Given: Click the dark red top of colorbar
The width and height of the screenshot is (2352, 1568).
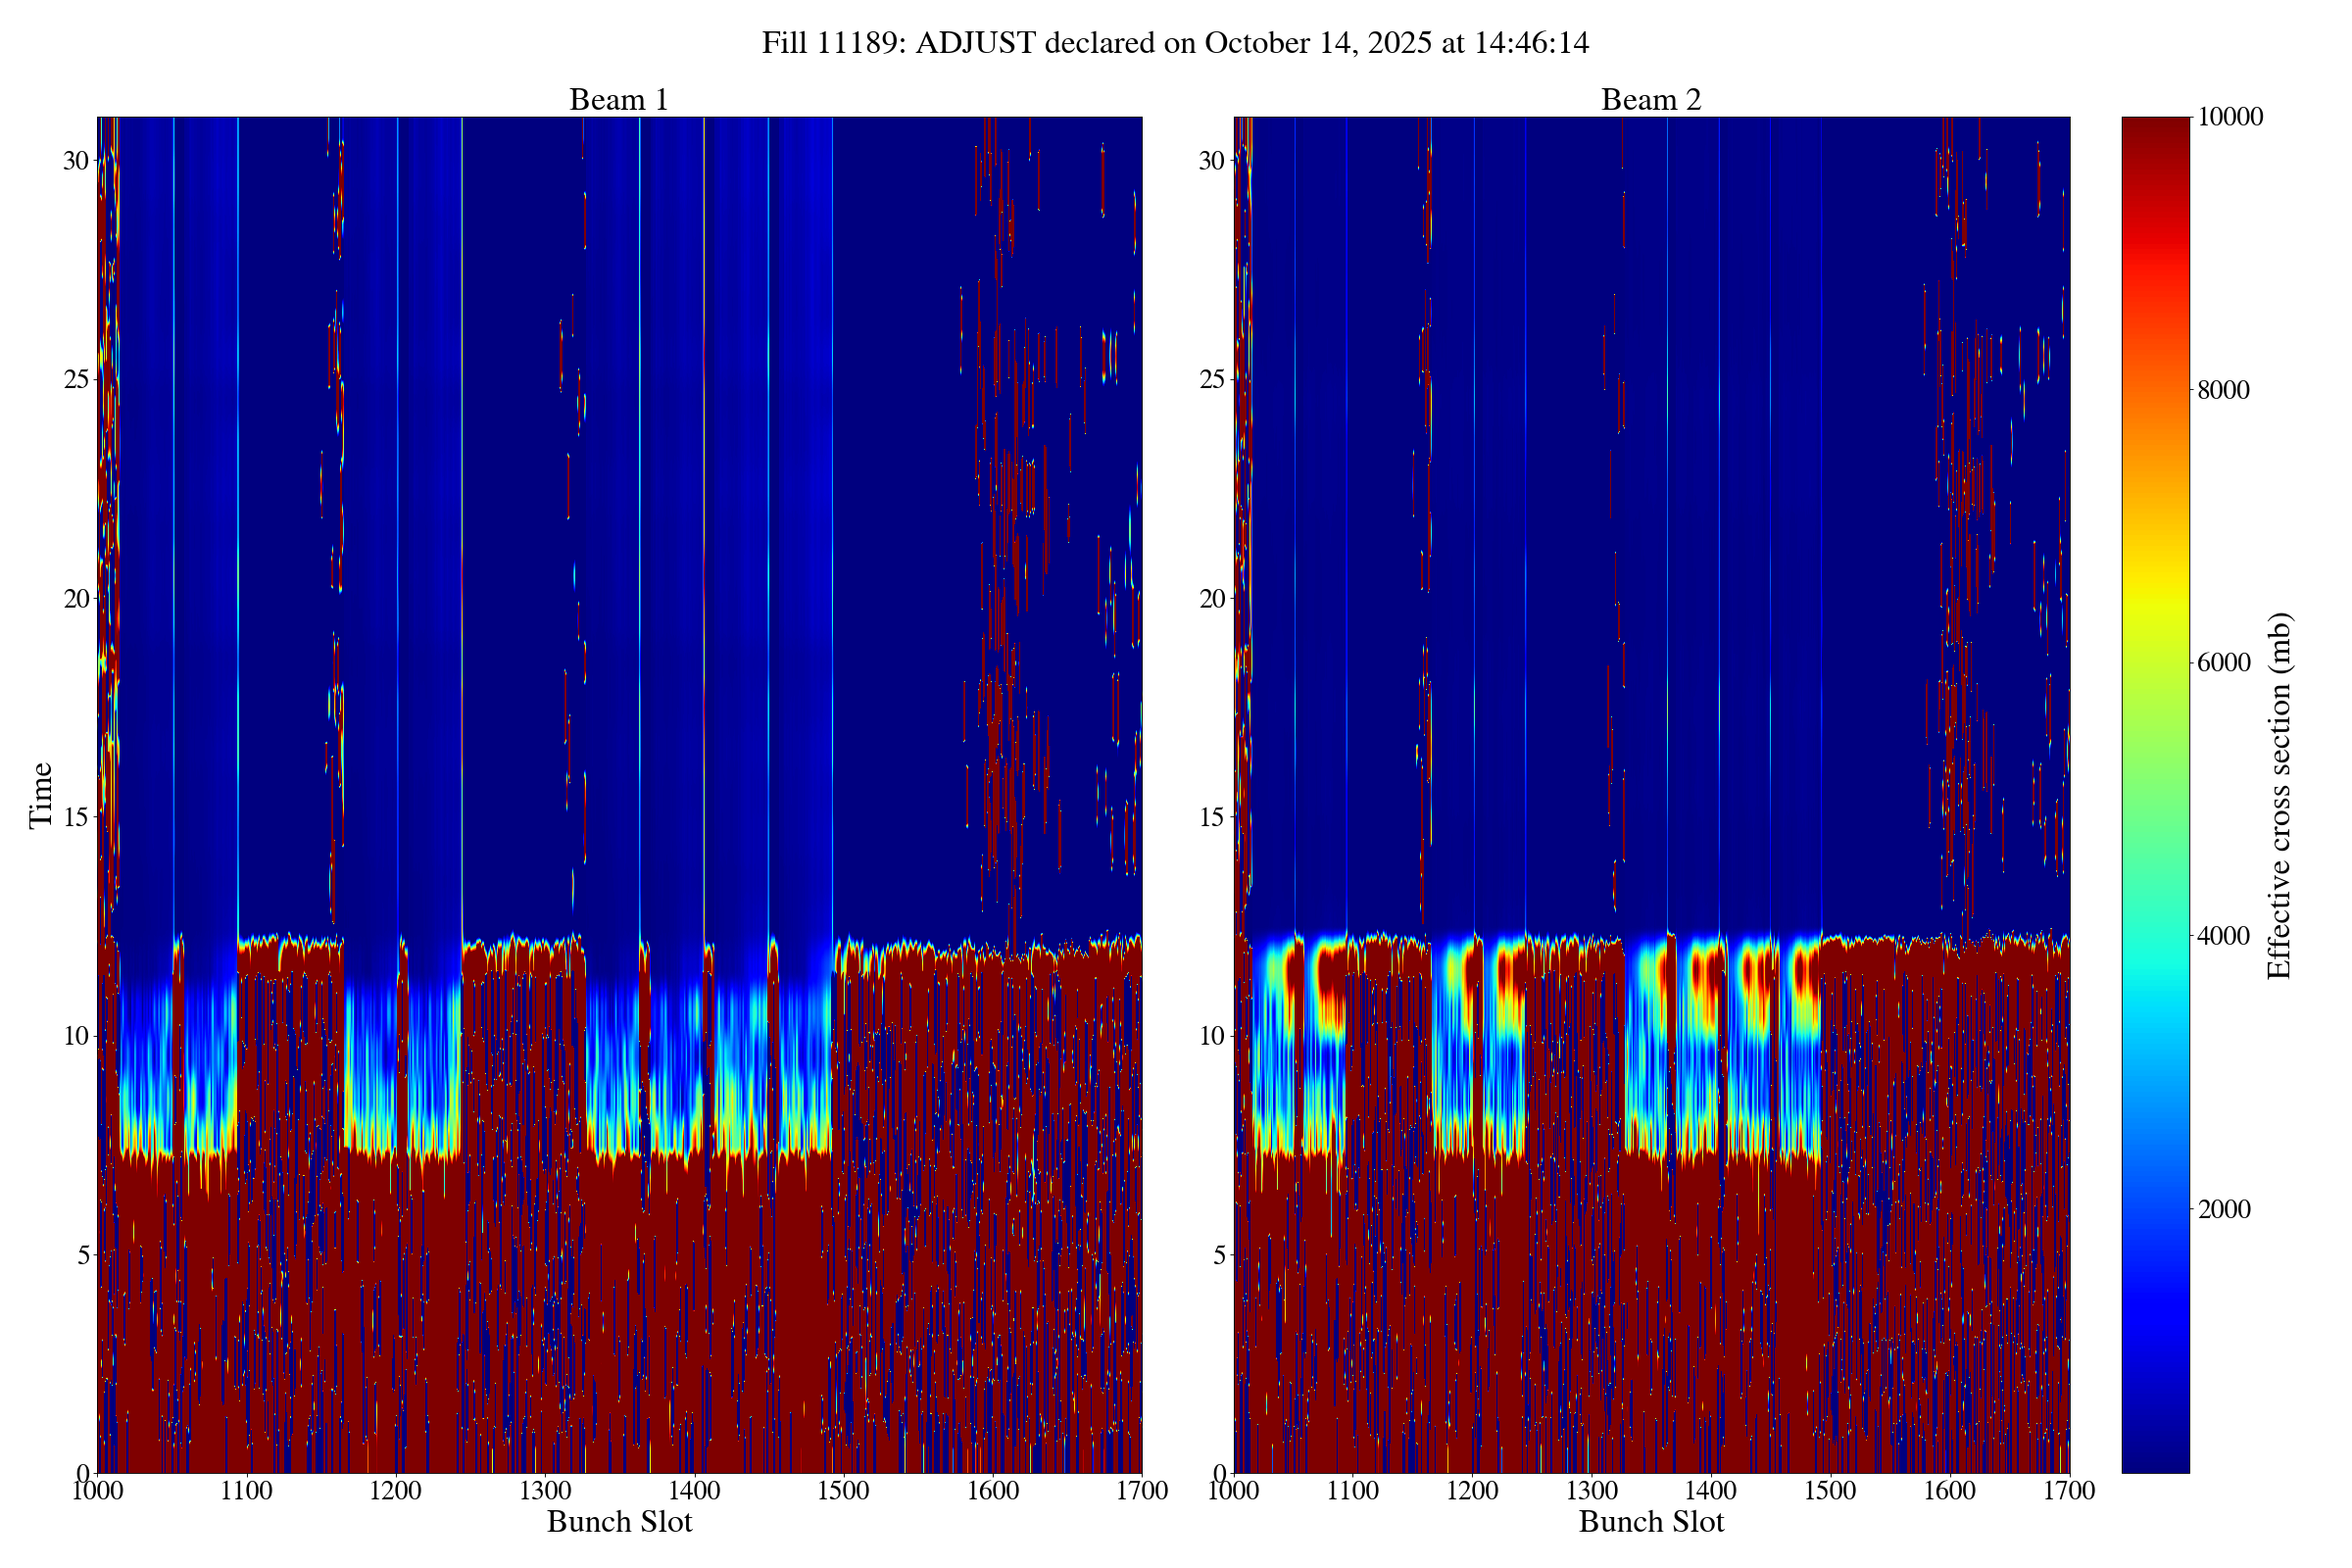Looking at the screenshot, I should pos(2155,130).
